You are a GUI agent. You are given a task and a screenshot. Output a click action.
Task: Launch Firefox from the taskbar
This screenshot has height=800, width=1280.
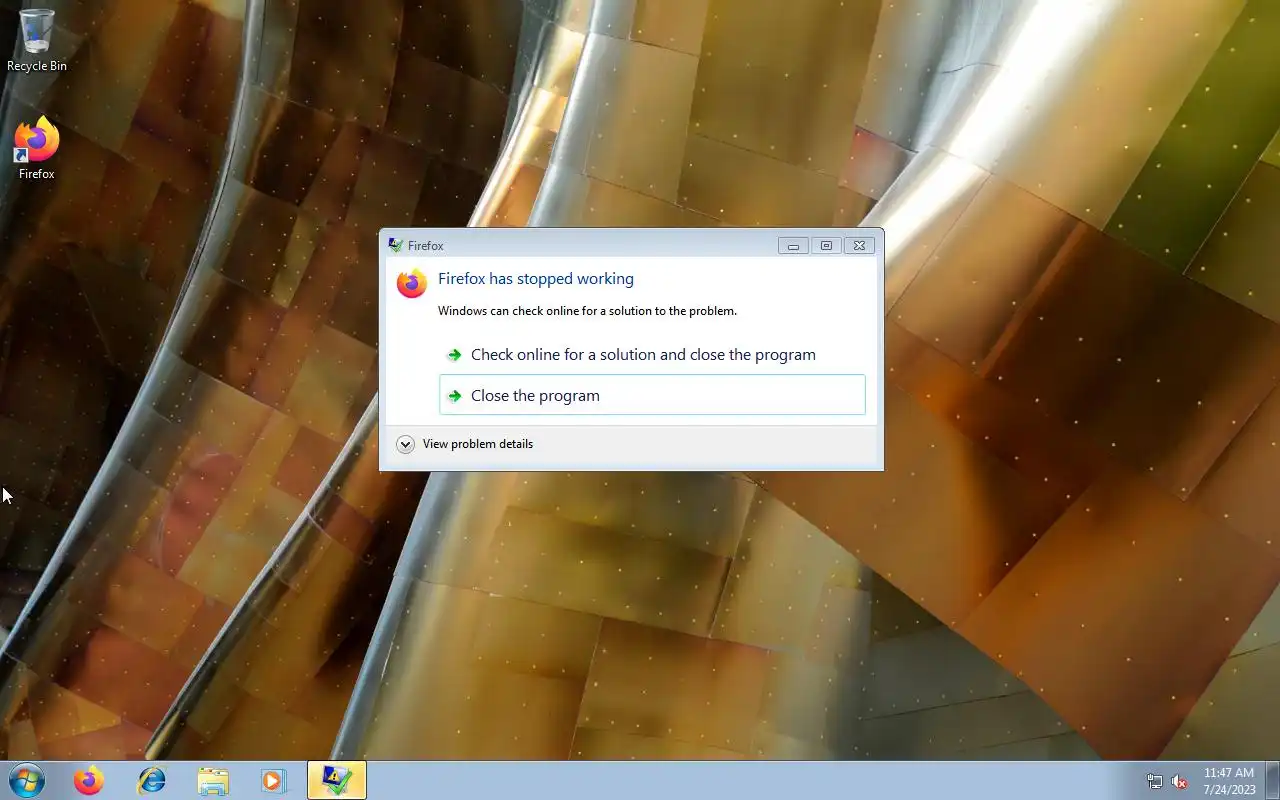tap(89, 780)
